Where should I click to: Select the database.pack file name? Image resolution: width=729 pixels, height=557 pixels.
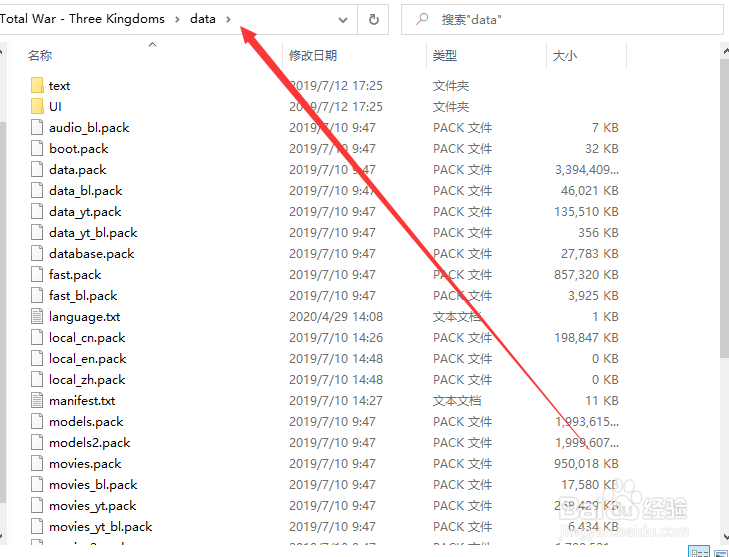[92, 253]
